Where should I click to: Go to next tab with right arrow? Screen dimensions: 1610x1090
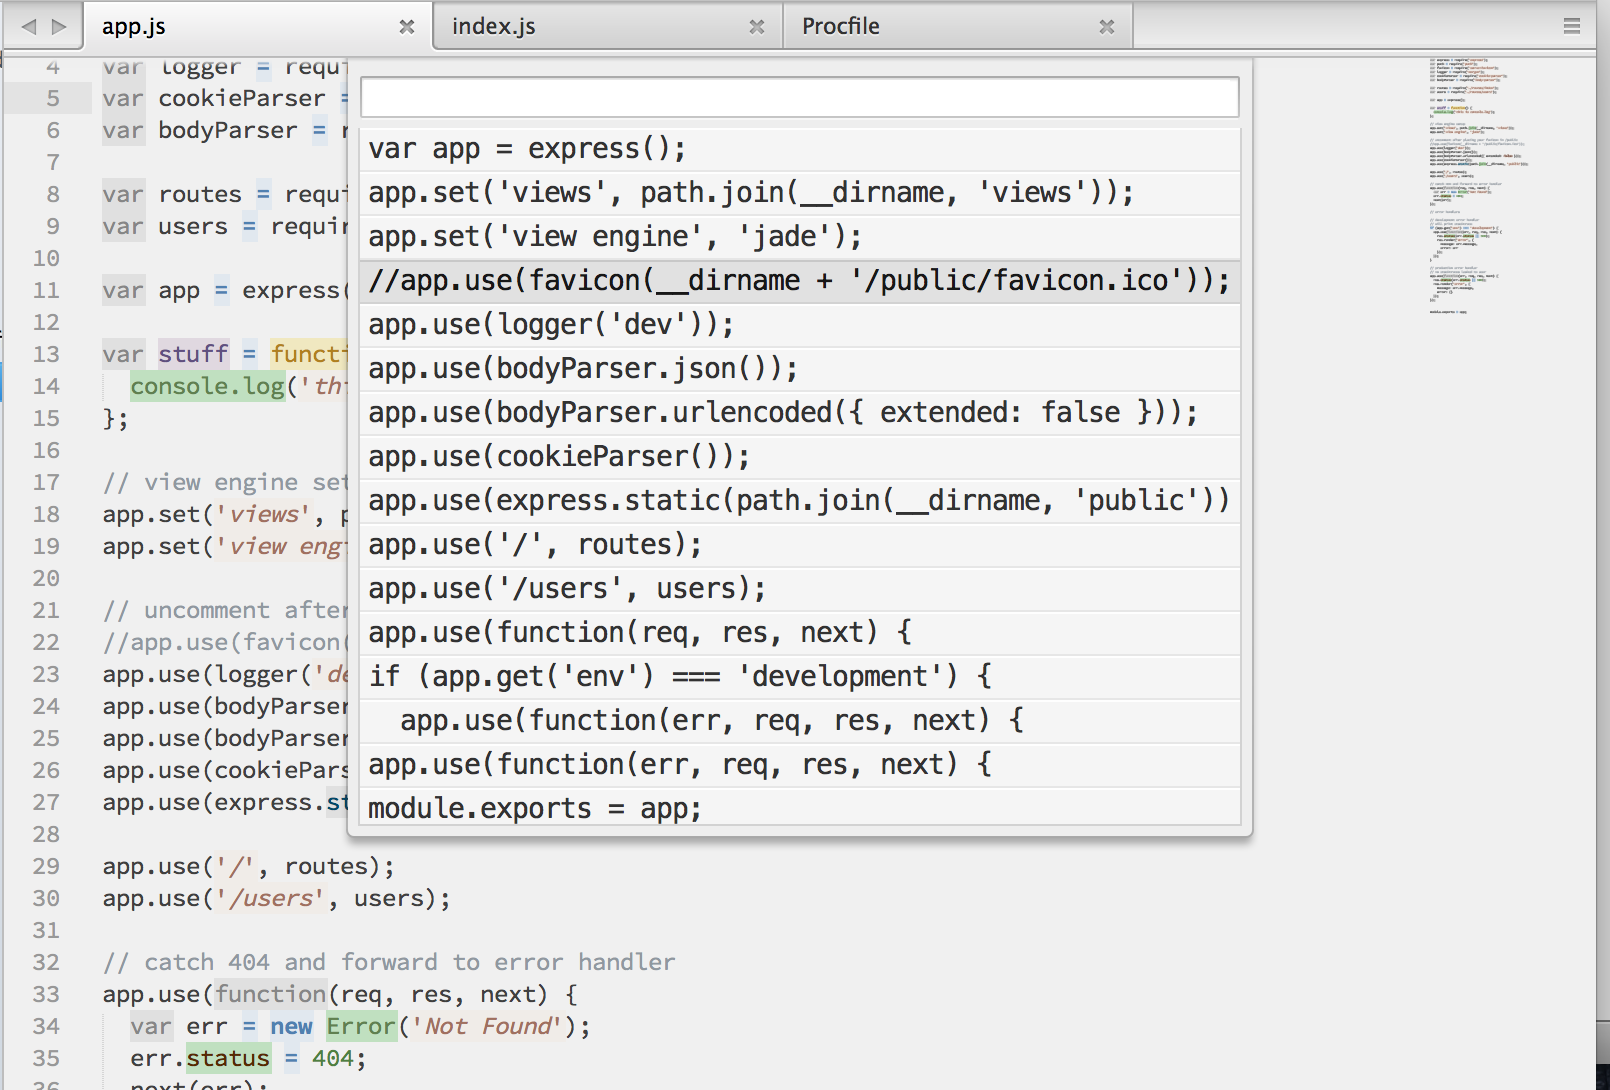[x=59, y=27]
